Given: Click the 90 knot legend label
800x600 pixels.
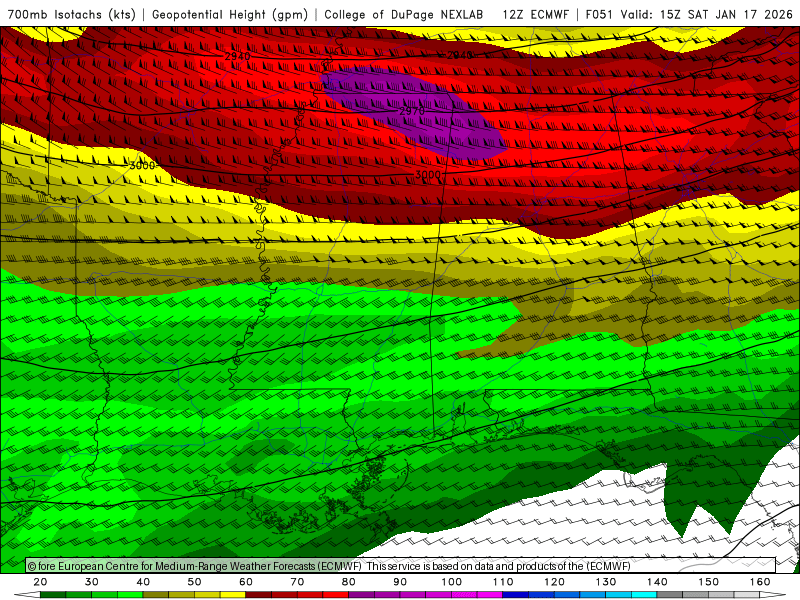Looking at the screenshot, I should click(x=400, y=582).
